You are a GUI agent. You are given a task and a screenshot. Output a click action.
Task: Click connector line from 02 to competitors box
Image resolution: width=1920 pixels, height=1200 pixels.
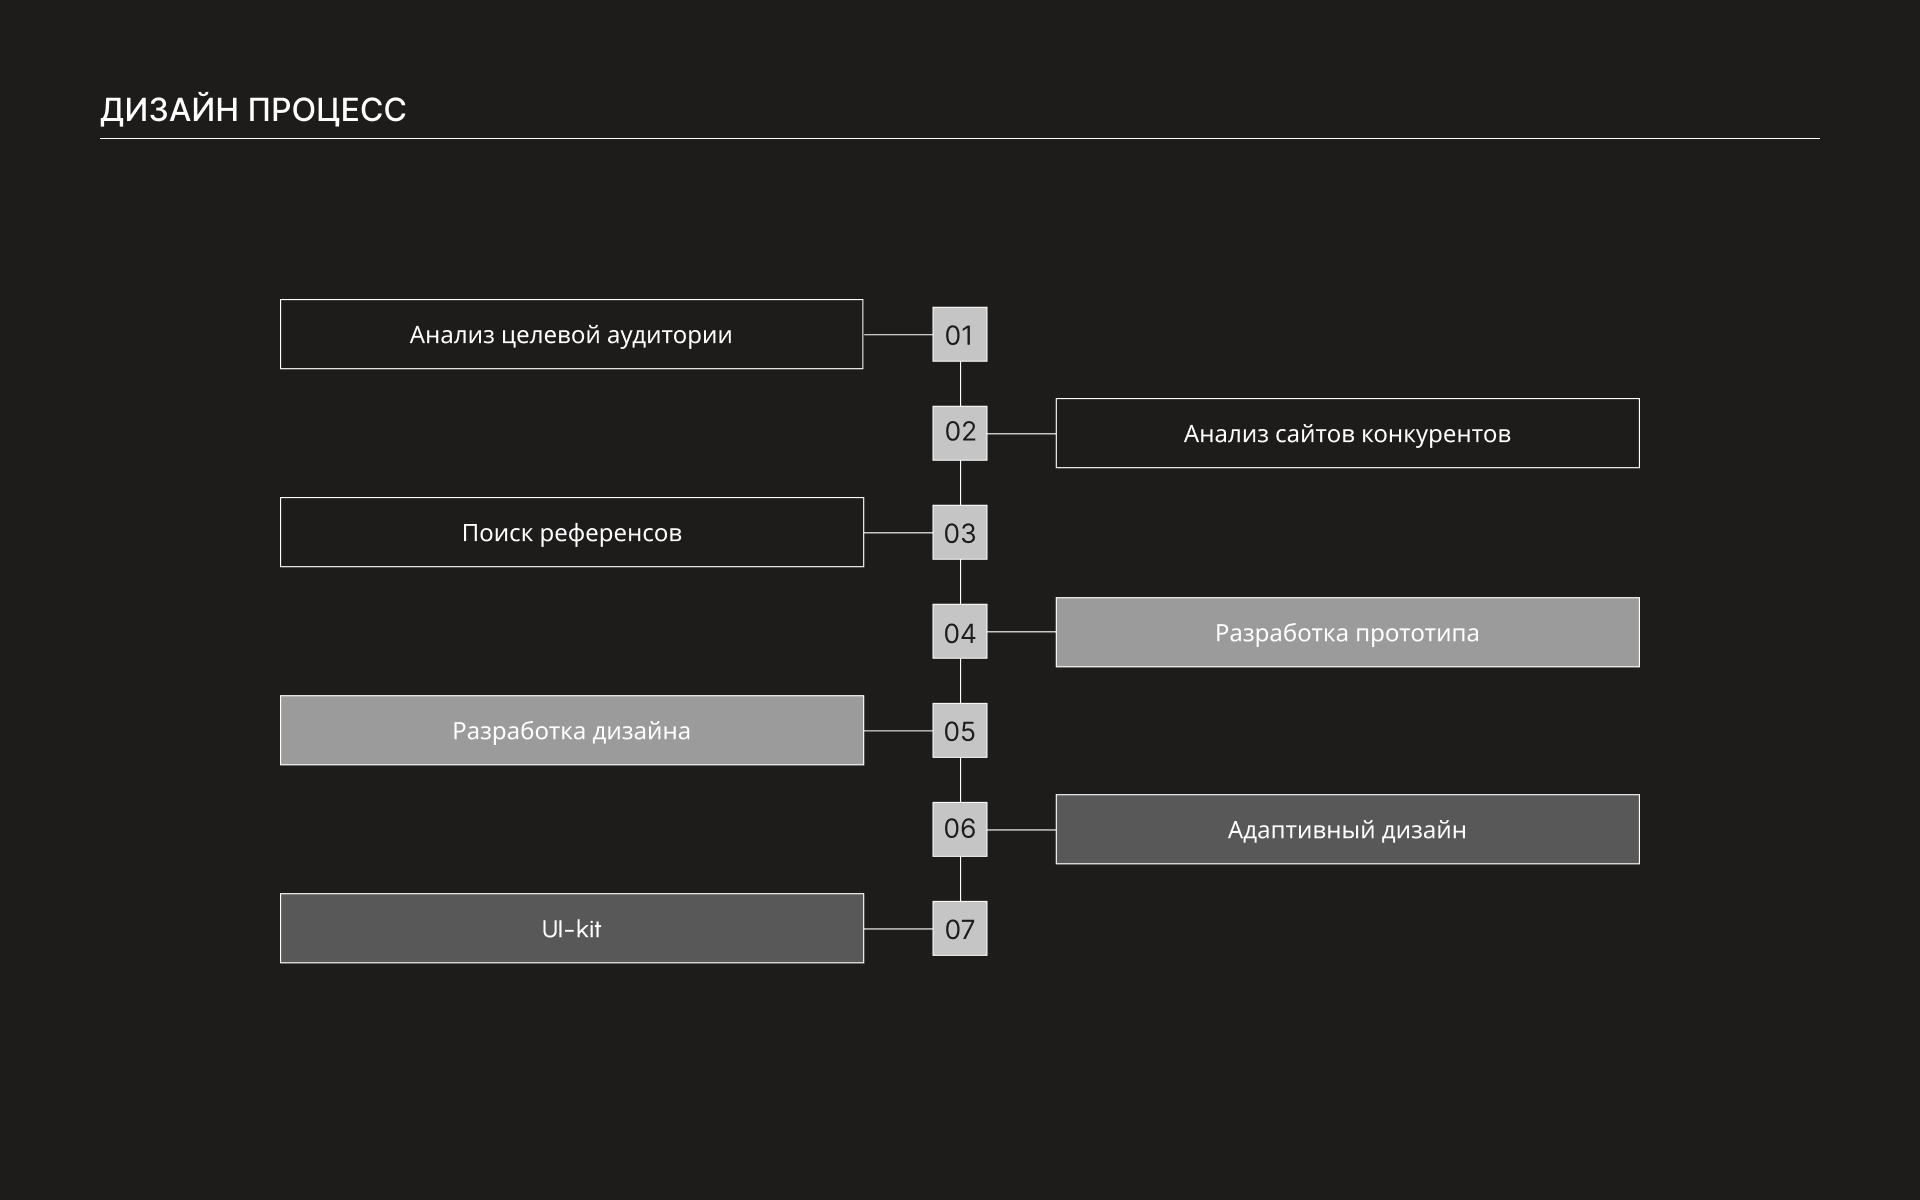point(1021,433)
